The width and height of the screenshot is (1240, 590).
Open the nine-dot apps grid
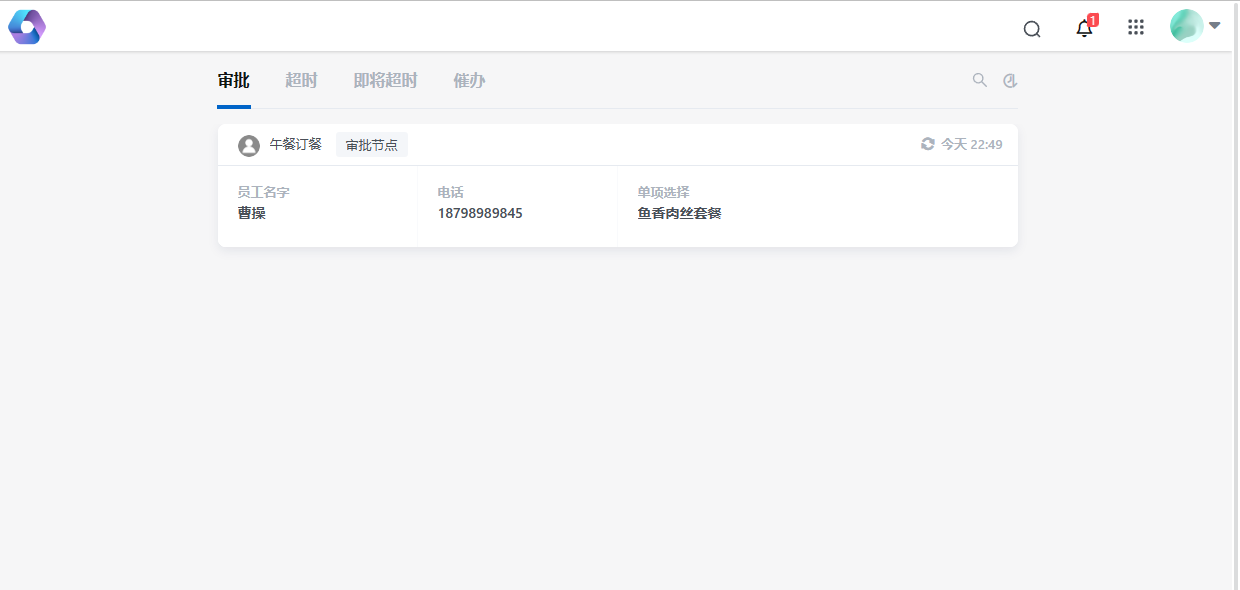(x=1136, y=27)
